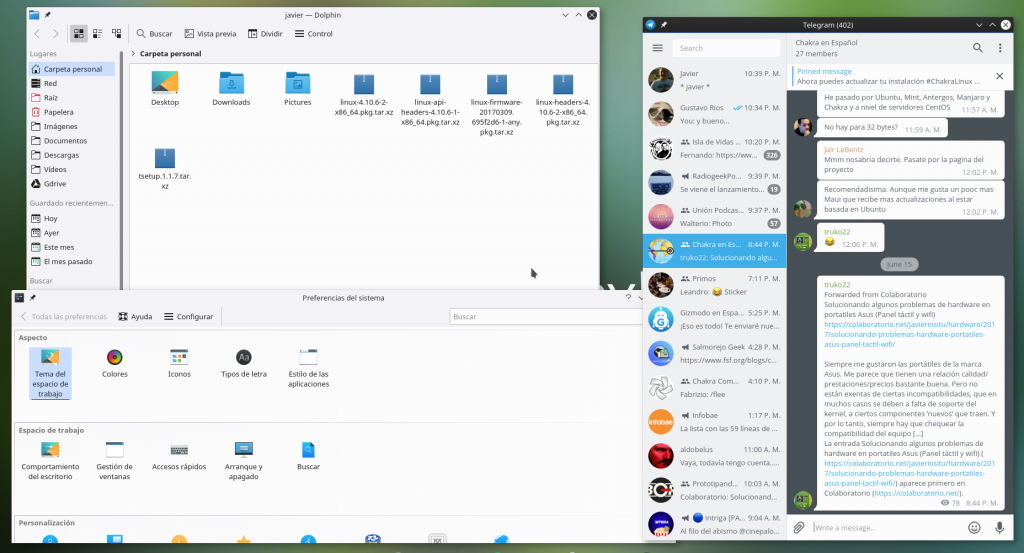Open the aldobelus chat
Viewport: 1024px width, 553px height.
[x=714, y=456]
